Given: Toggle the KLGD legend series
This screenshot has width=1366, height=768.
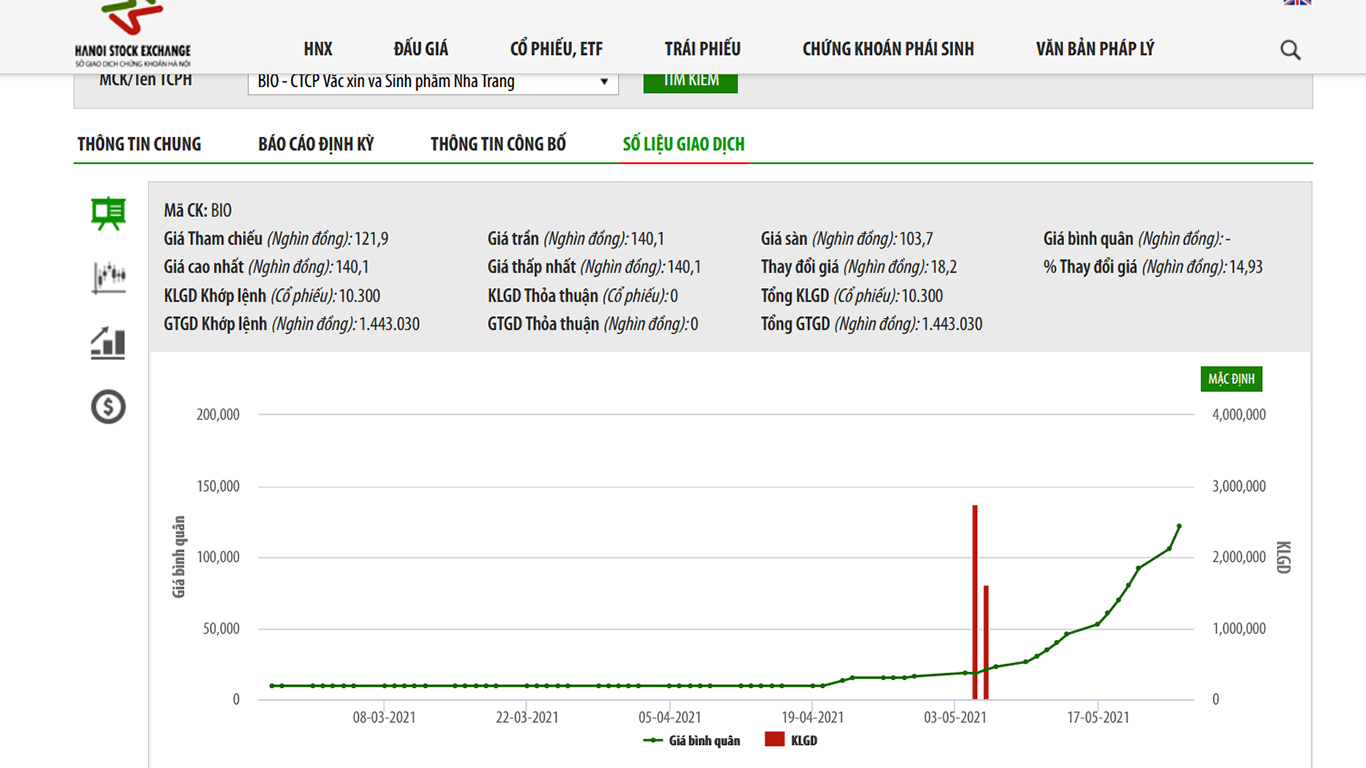Looking at the screenshot, I should [791, 741].
